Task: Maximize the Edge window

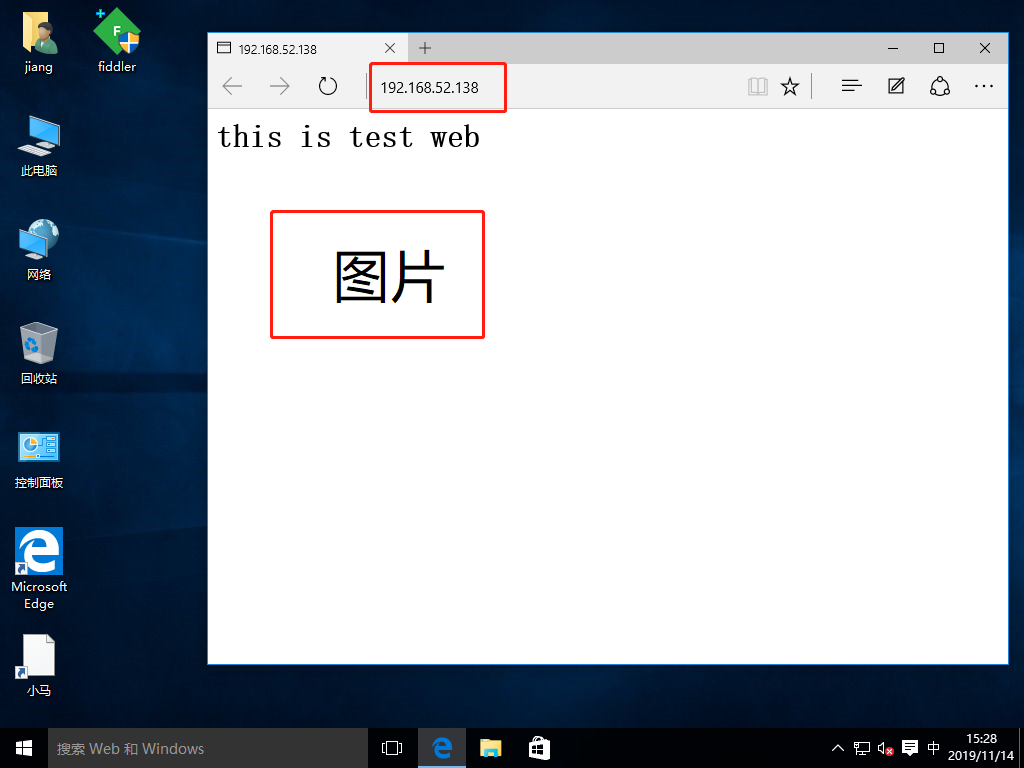Action: [939, 48]
